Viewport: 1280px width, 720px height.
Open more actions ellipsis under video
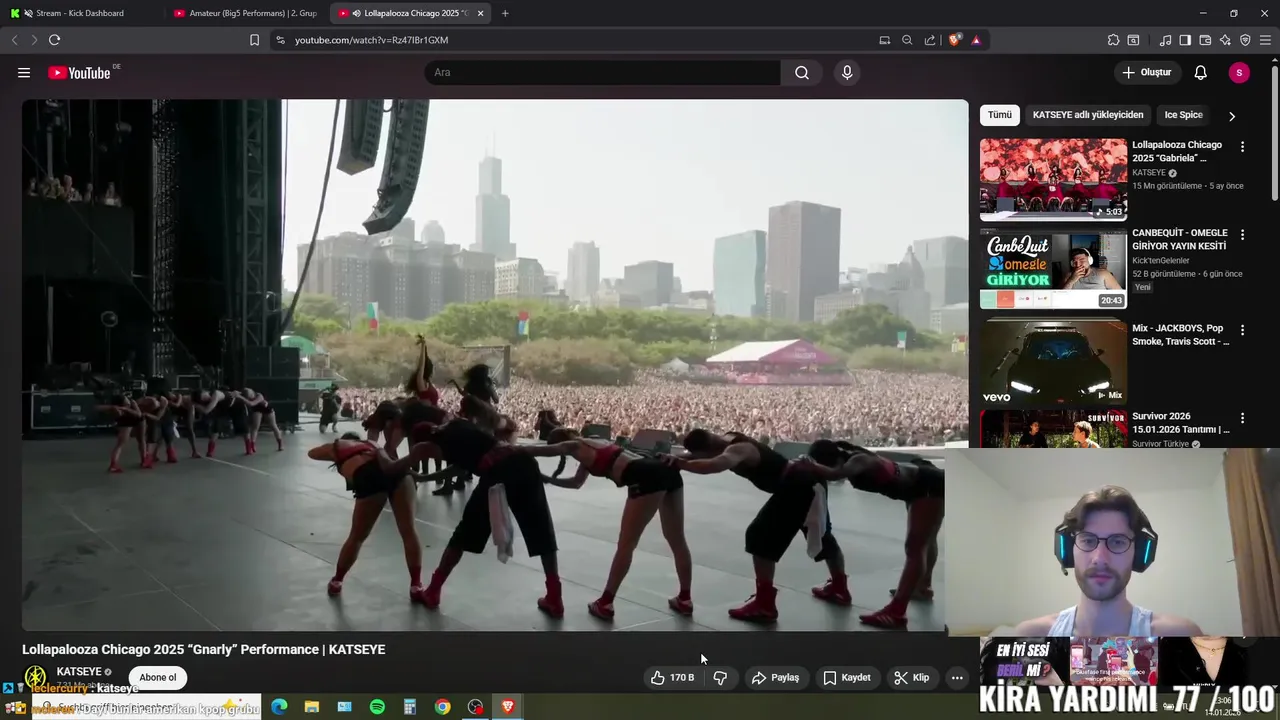957,678
